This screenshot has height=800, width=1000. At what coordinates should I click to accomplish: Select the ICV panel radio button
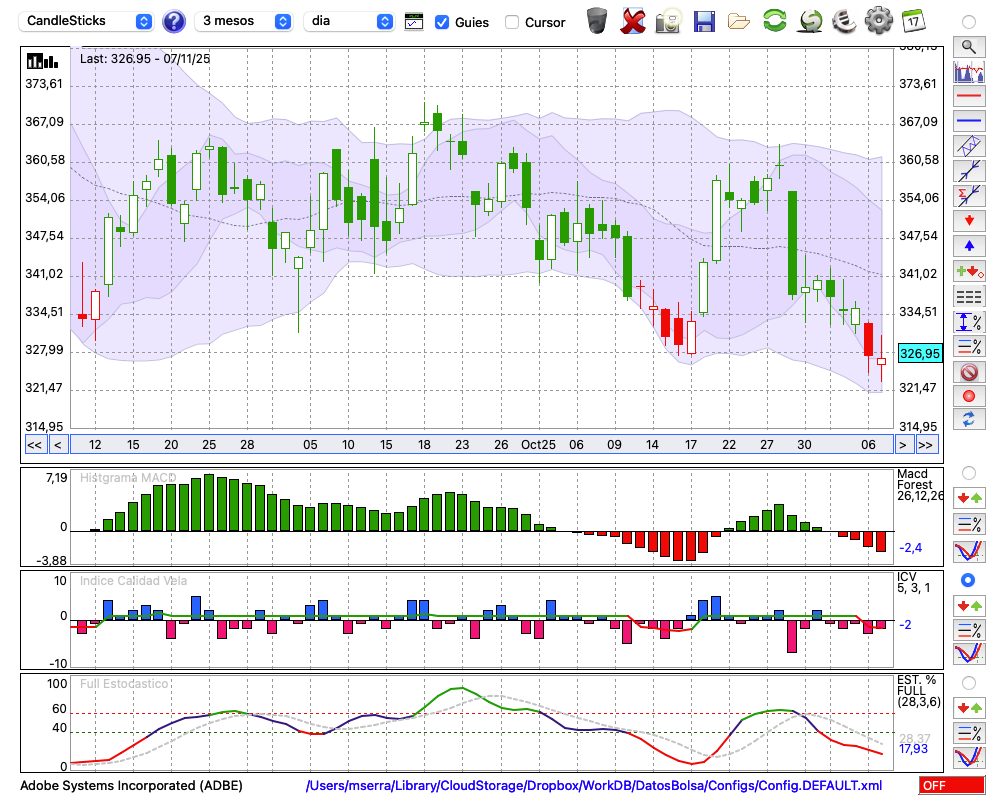[x=968, y=580]
